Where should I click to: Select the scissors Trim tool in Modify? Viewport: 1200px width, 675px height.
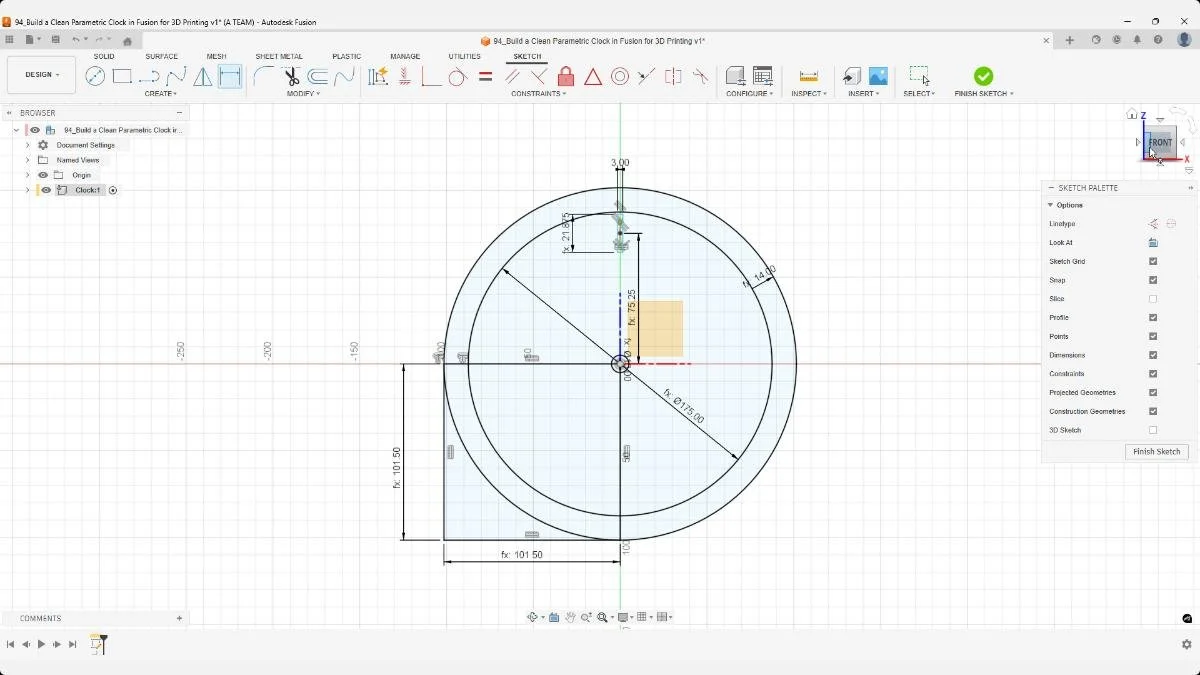click(x=292, y=76)
